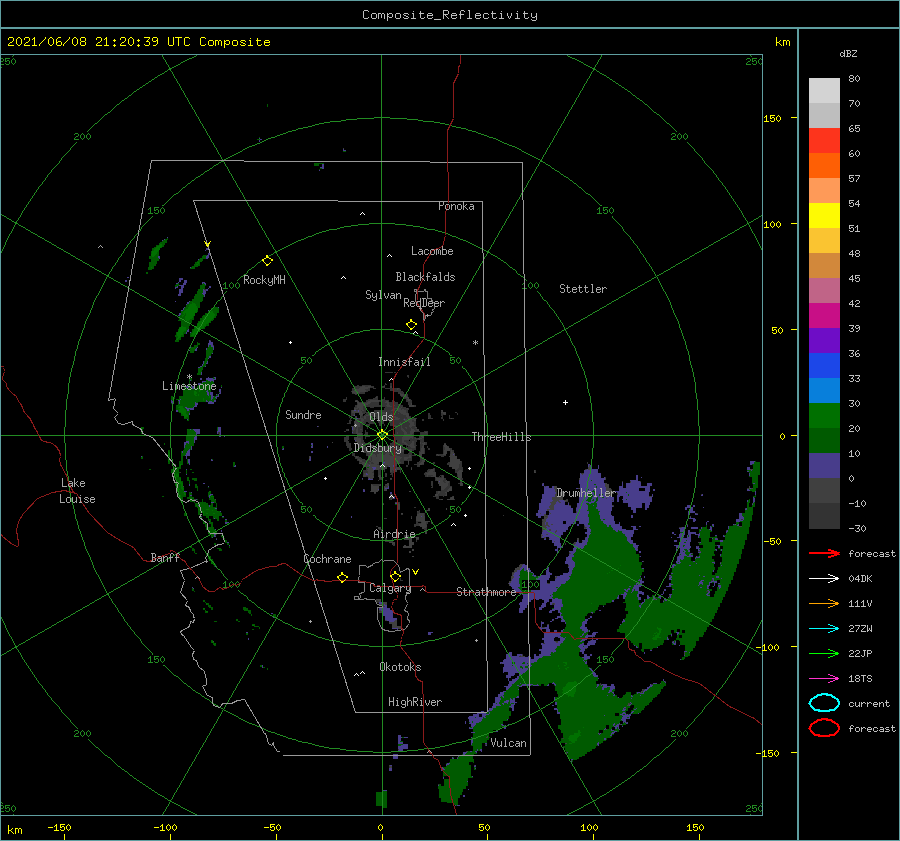Click the Olds label

[381, 417]
